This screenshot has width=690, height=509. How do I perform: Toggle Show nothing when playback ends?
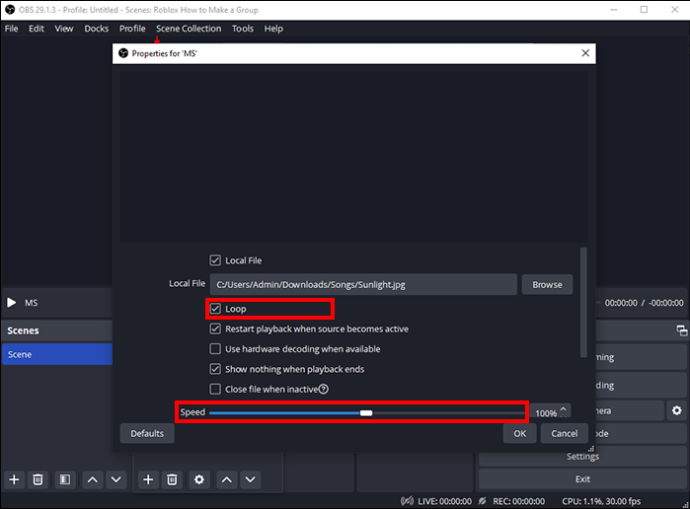click(215, 369)
